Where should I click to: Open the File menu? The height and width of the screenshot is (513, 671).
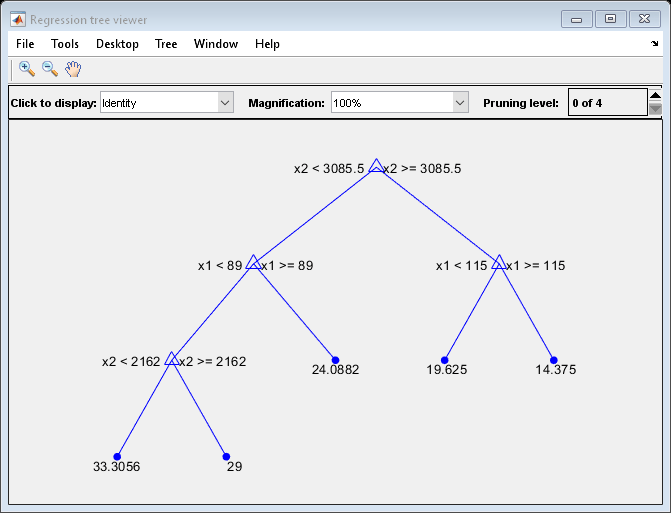(25, 44)
